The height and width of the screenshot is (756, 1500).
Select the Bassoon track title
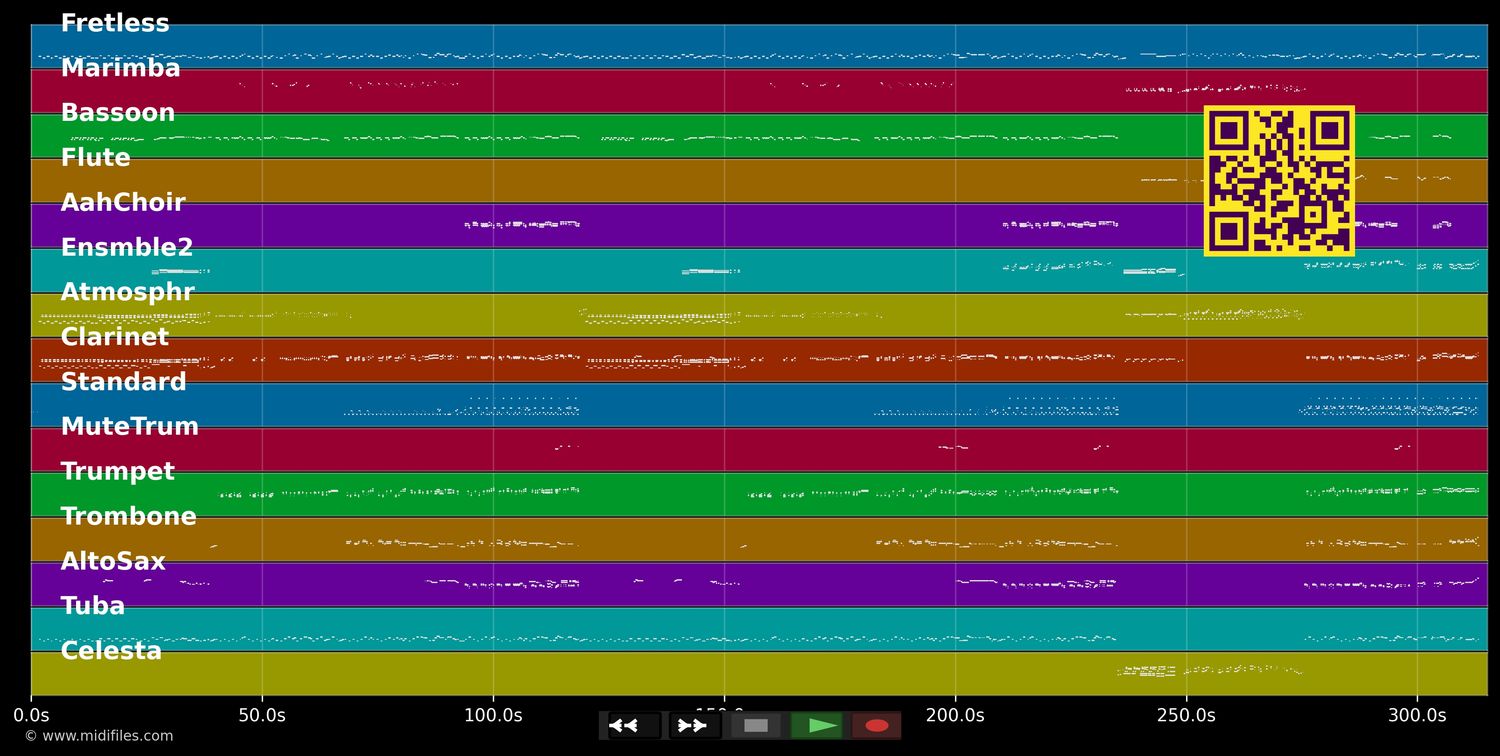(117, 112)
